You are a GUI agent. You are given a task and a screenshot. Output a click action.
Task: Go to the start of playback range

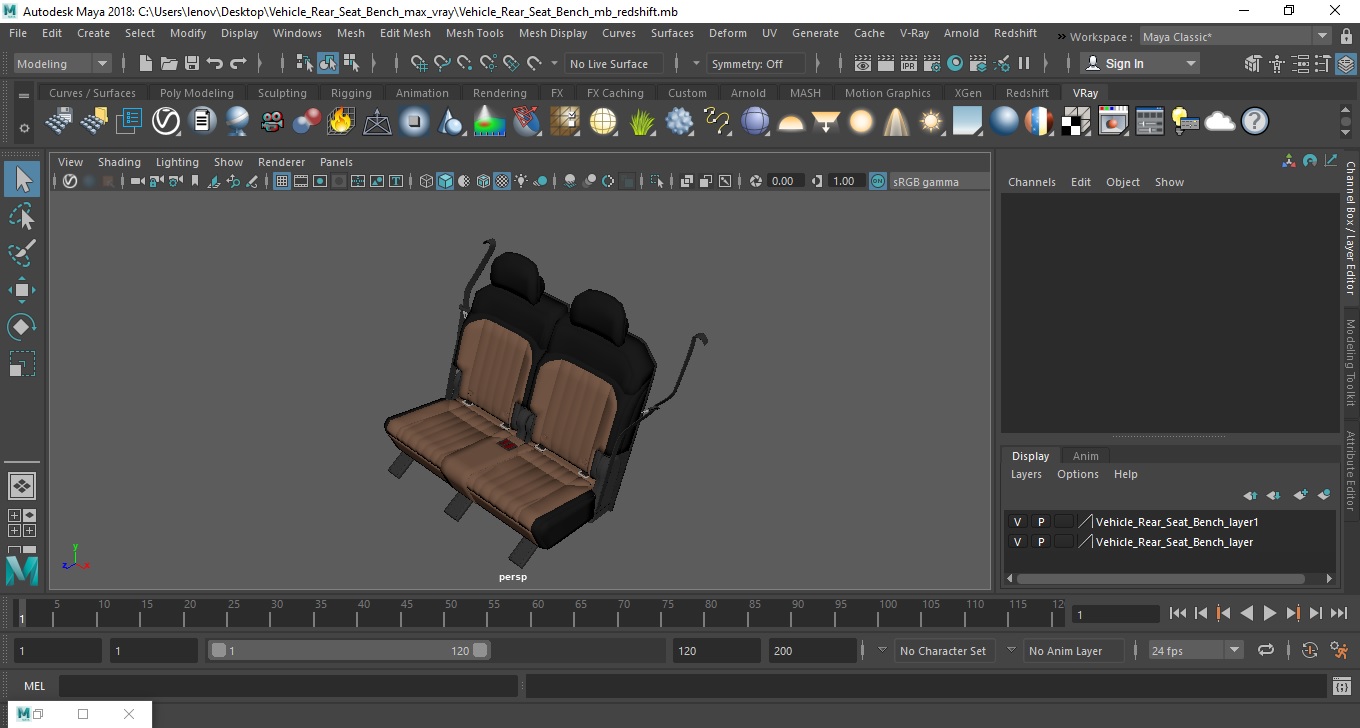point(1177,613)
